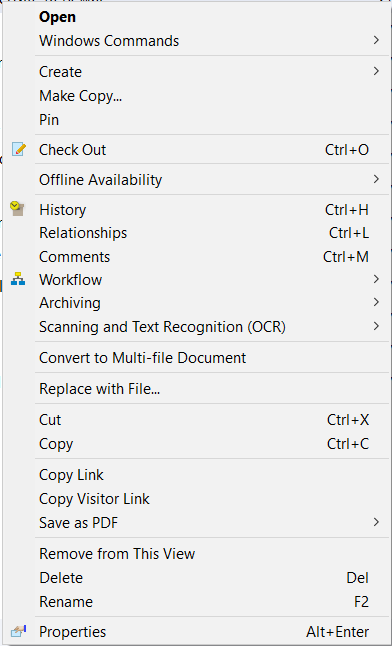
Task: Select Open from the context menu
Action: (196, 17)
